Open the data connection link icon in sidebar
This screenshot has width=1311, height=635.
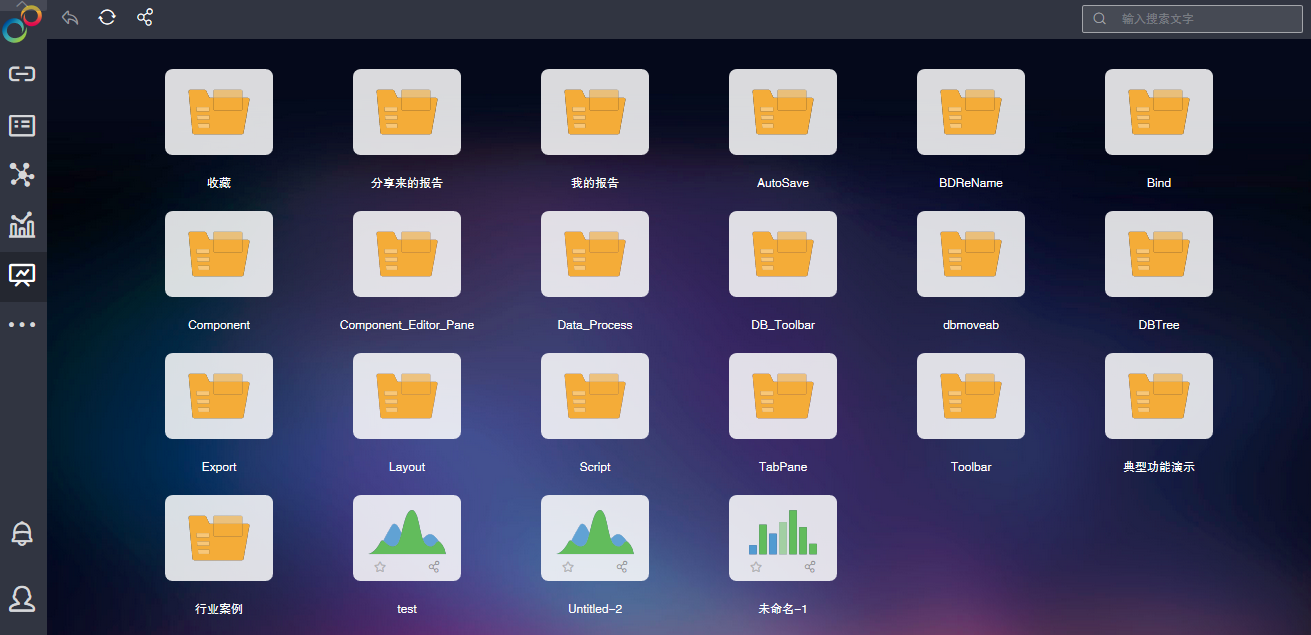click(22, 74)
